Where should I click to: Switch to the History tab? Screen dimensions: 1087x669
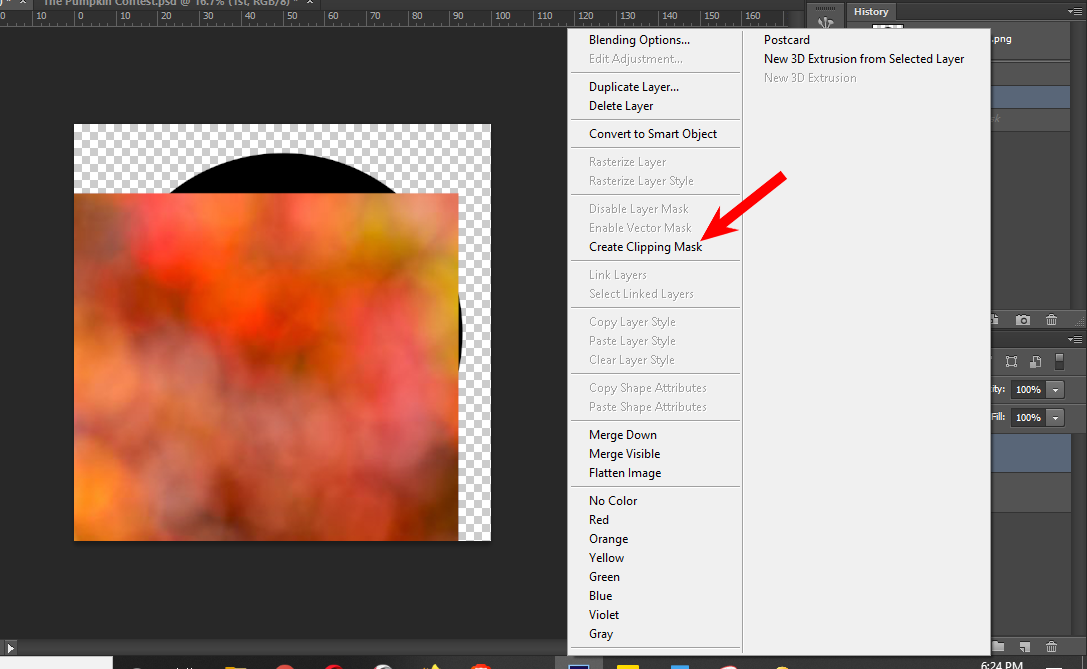pyautogui.click(x=871, y=12)
